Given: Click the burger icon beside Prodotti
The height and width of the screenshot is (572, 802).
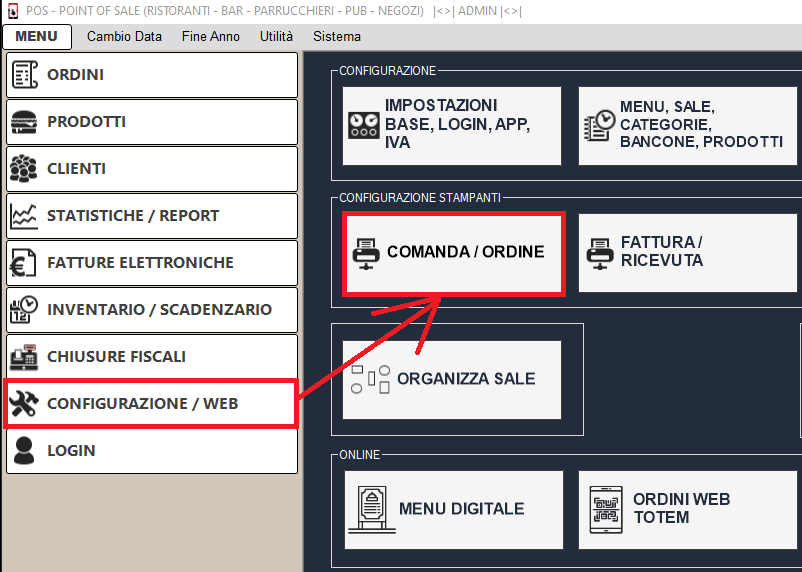Looking at the screenshot, I should pyautogui.click(x=24, y=122).
